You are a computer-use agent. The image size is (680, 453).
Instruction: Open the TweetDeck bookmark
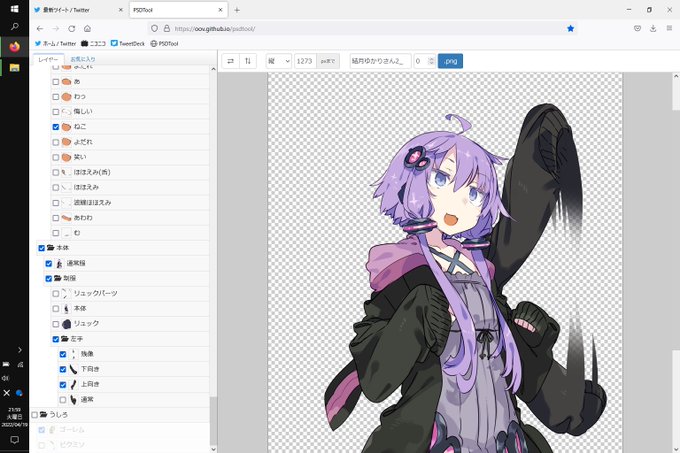coord(128,43)
